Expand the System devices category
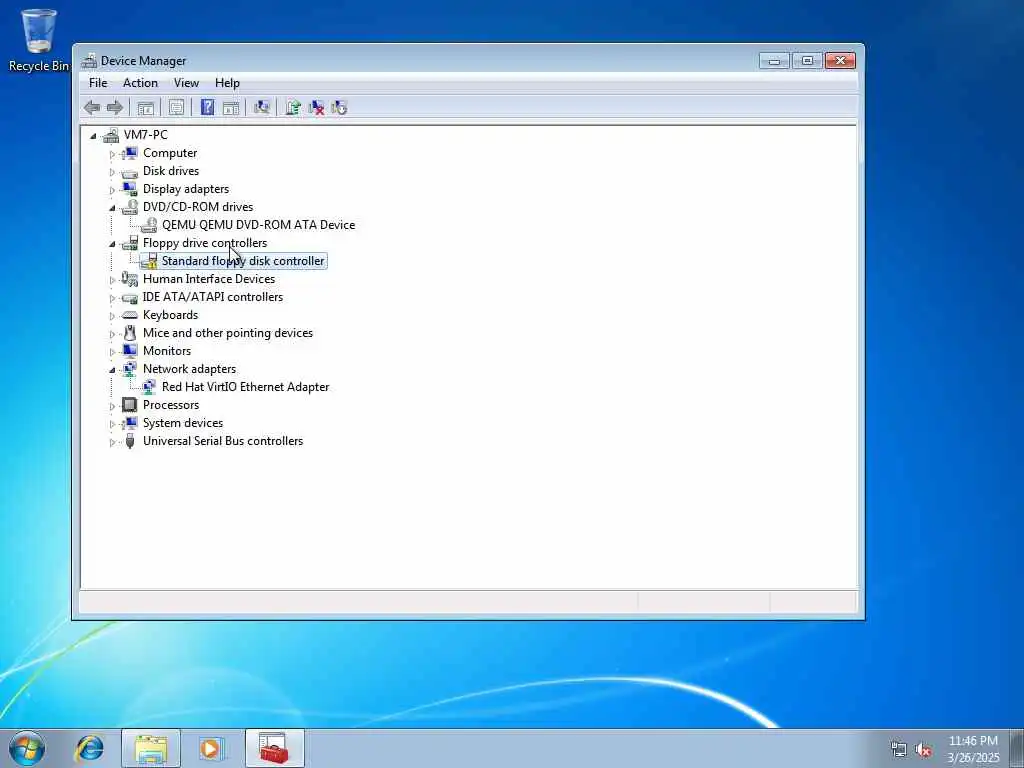 112,424
